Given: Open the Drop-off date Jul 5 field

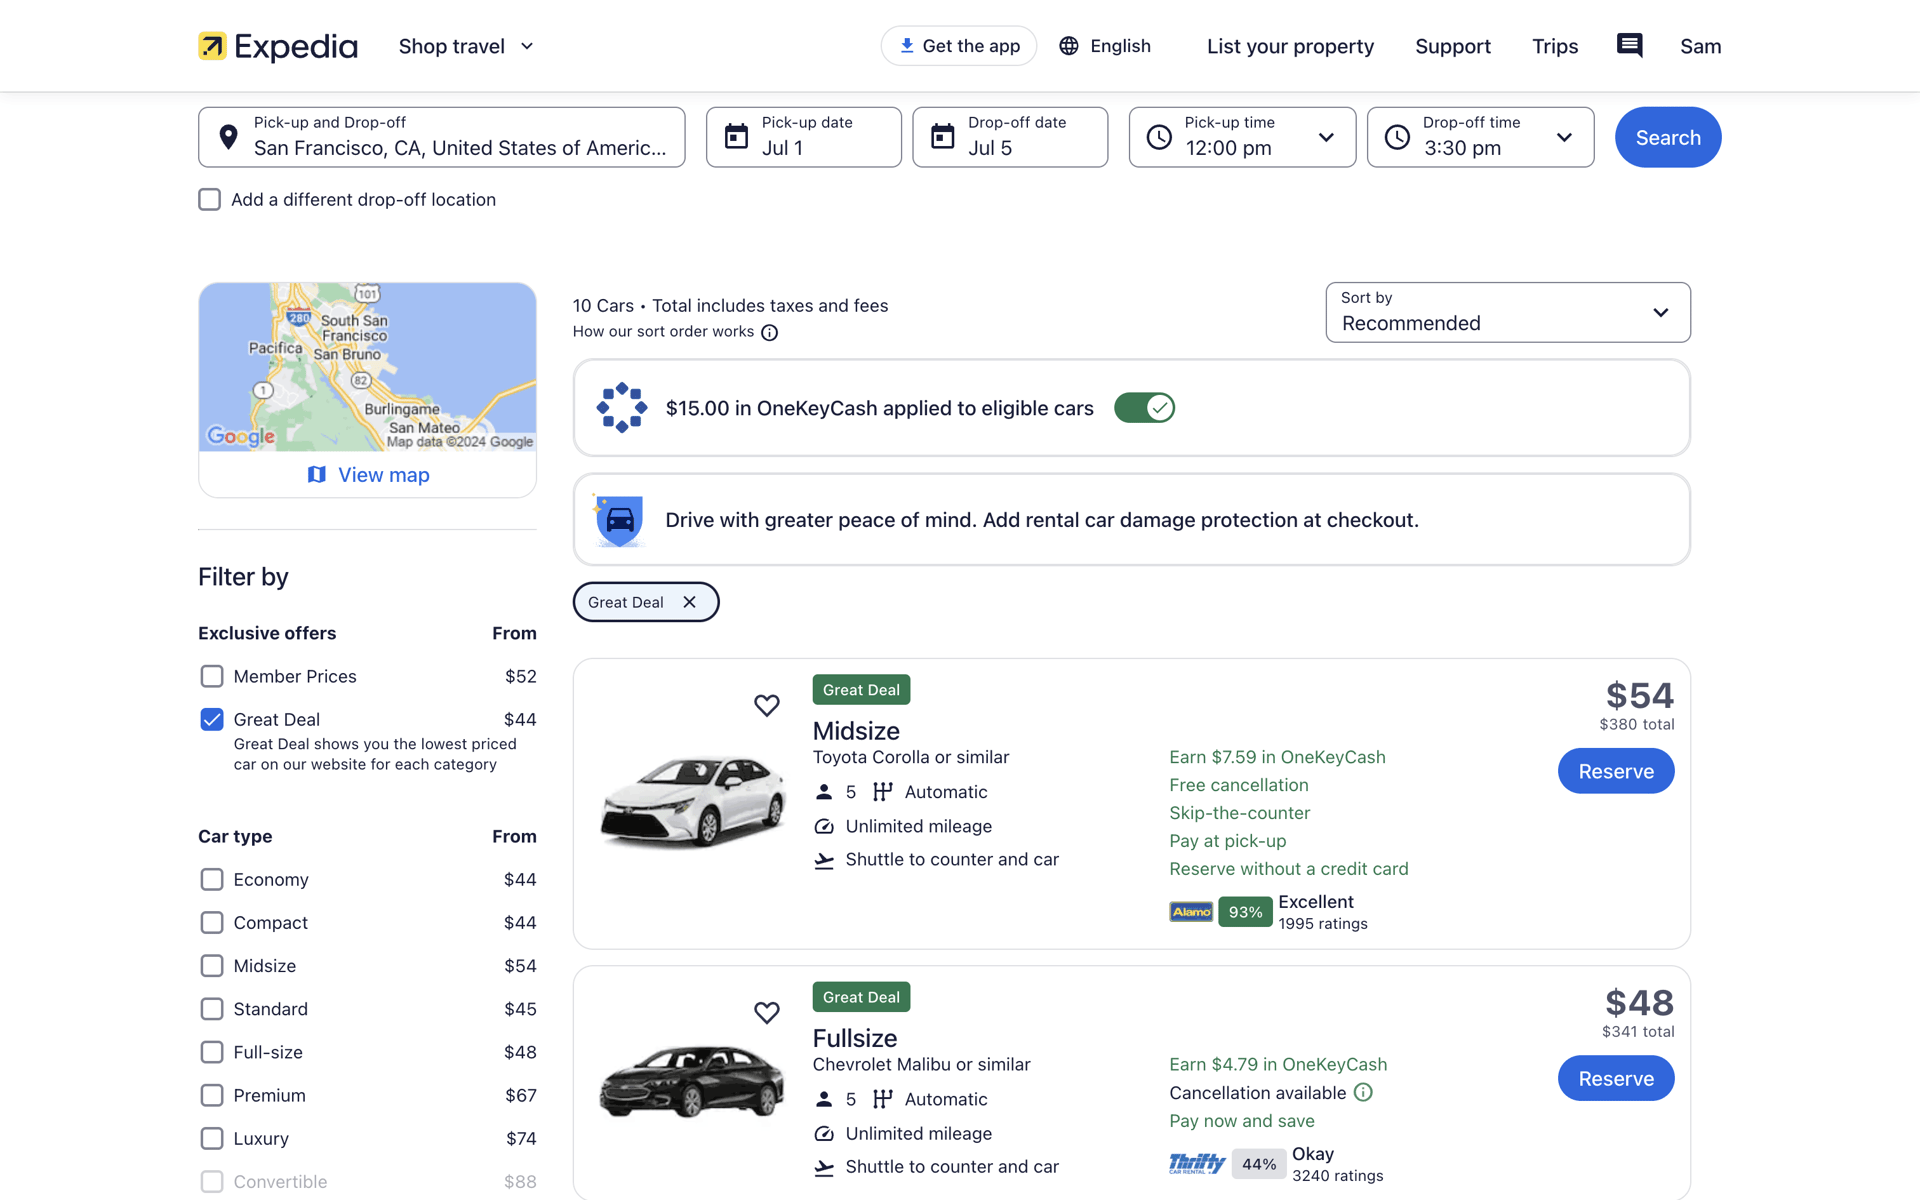Looking at the screenshot, I should [1010, 137].
